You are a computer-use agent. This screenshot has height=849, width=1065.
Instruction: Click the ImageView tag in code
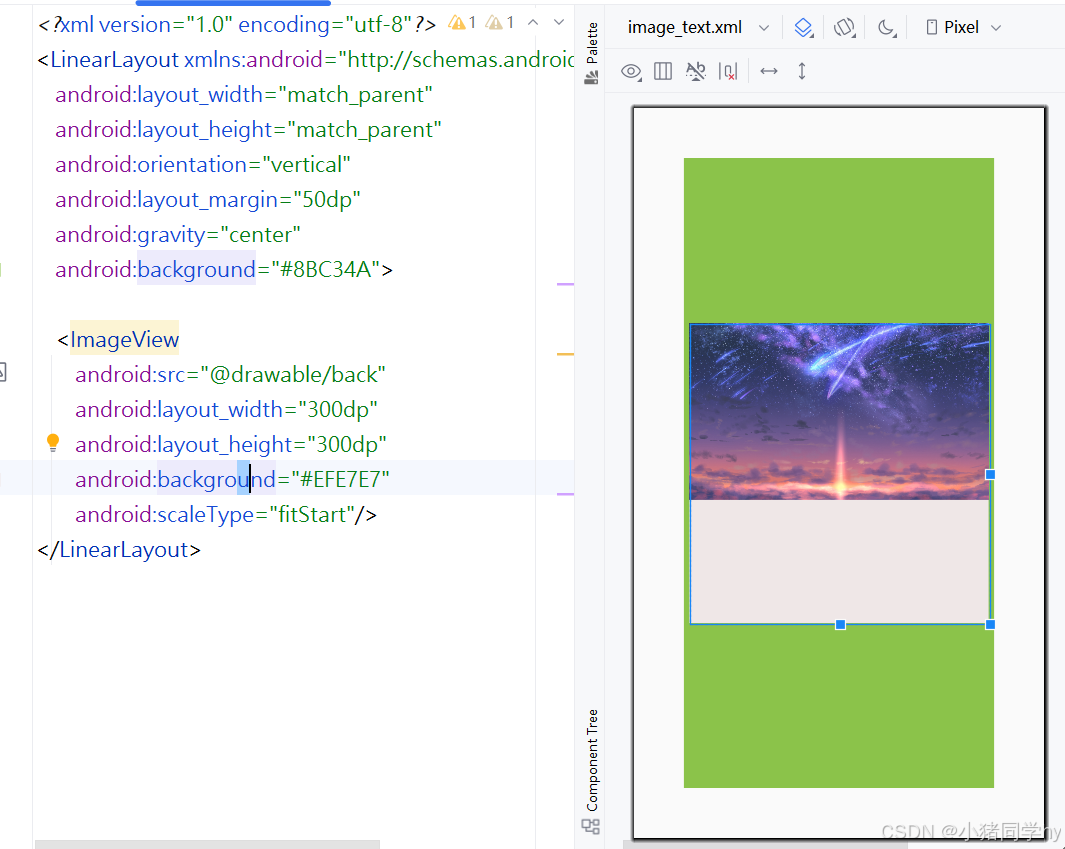point(124,339)
